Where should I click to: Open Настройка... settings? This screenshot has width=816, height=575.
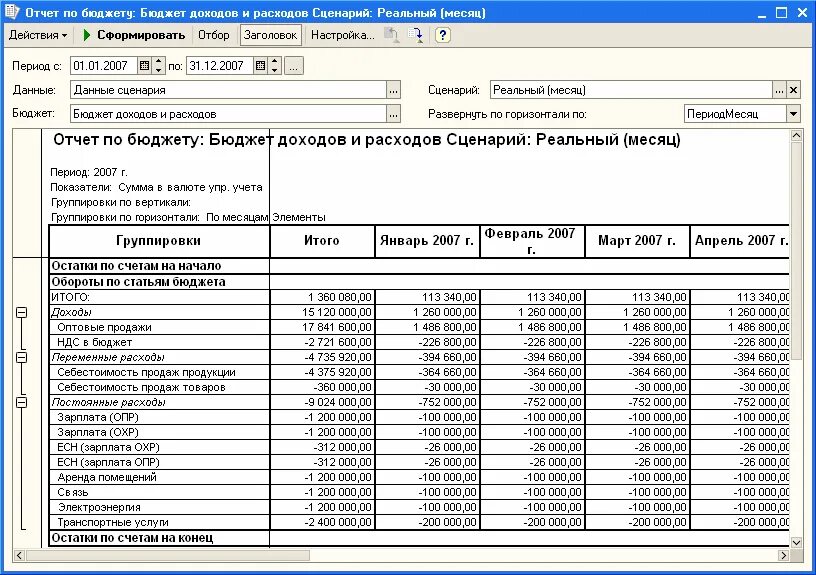click(x=342, y=35)
